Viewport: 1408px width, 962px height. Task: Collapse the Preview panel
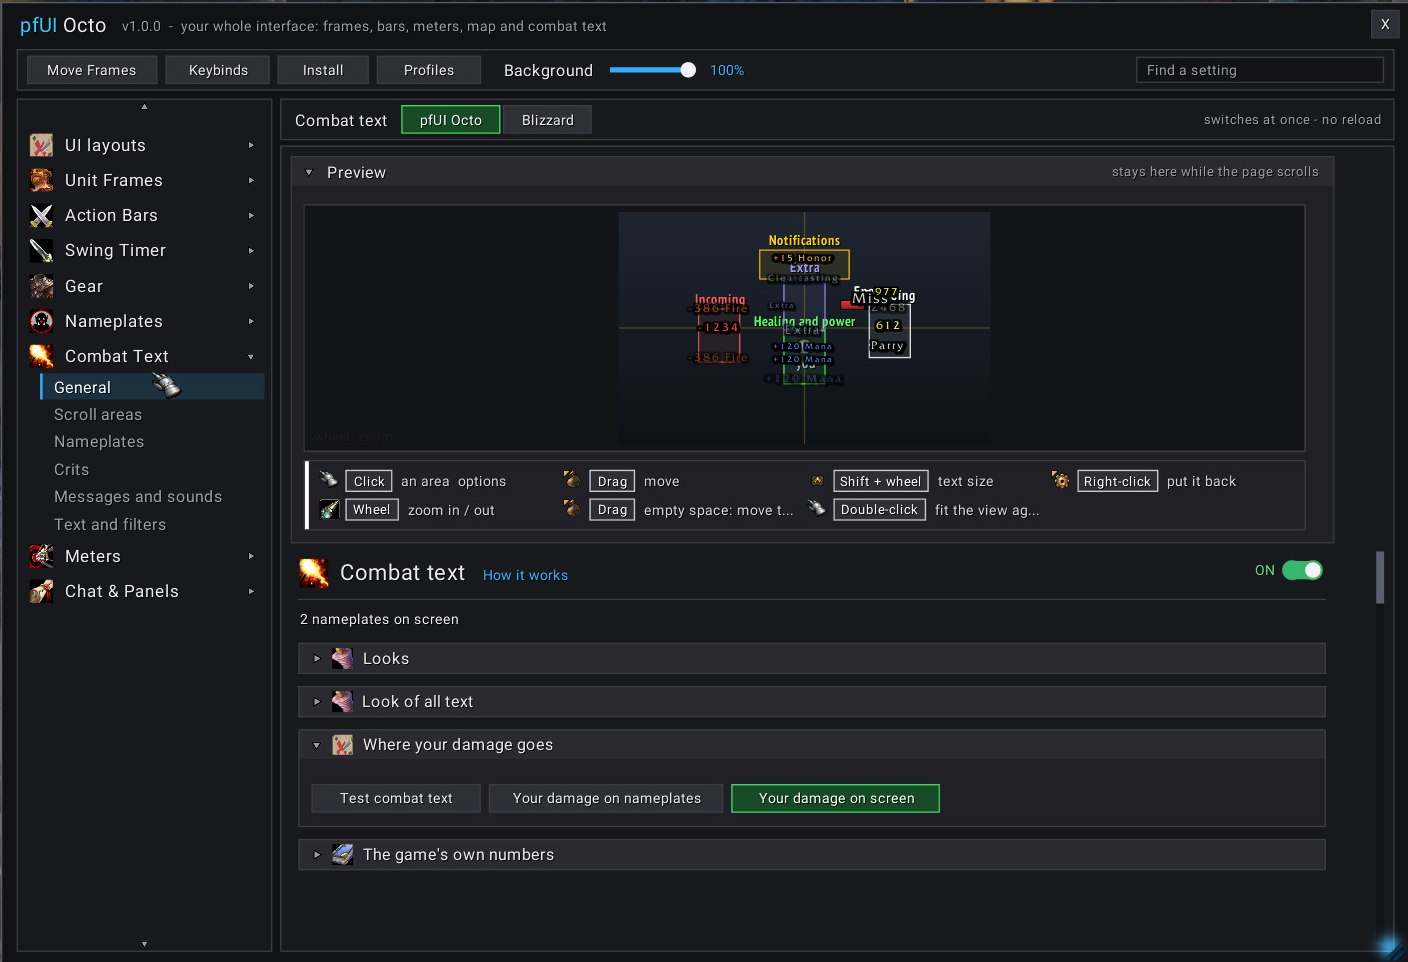point(309,172)
